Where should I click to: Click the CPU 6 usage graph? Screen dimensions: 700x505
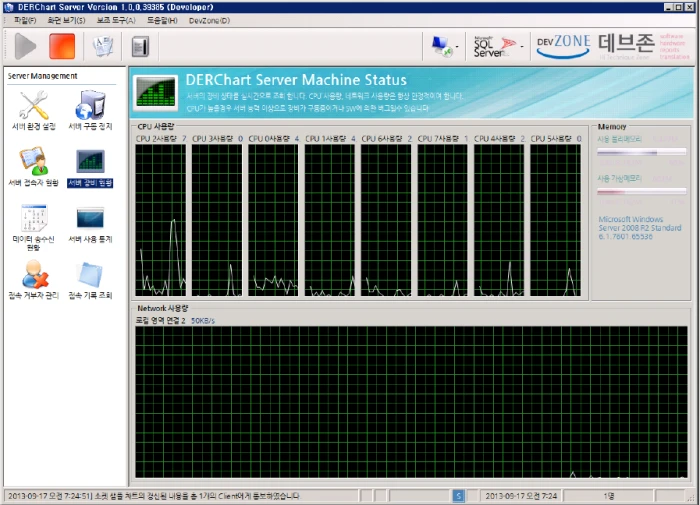click(x=386, y=220)
